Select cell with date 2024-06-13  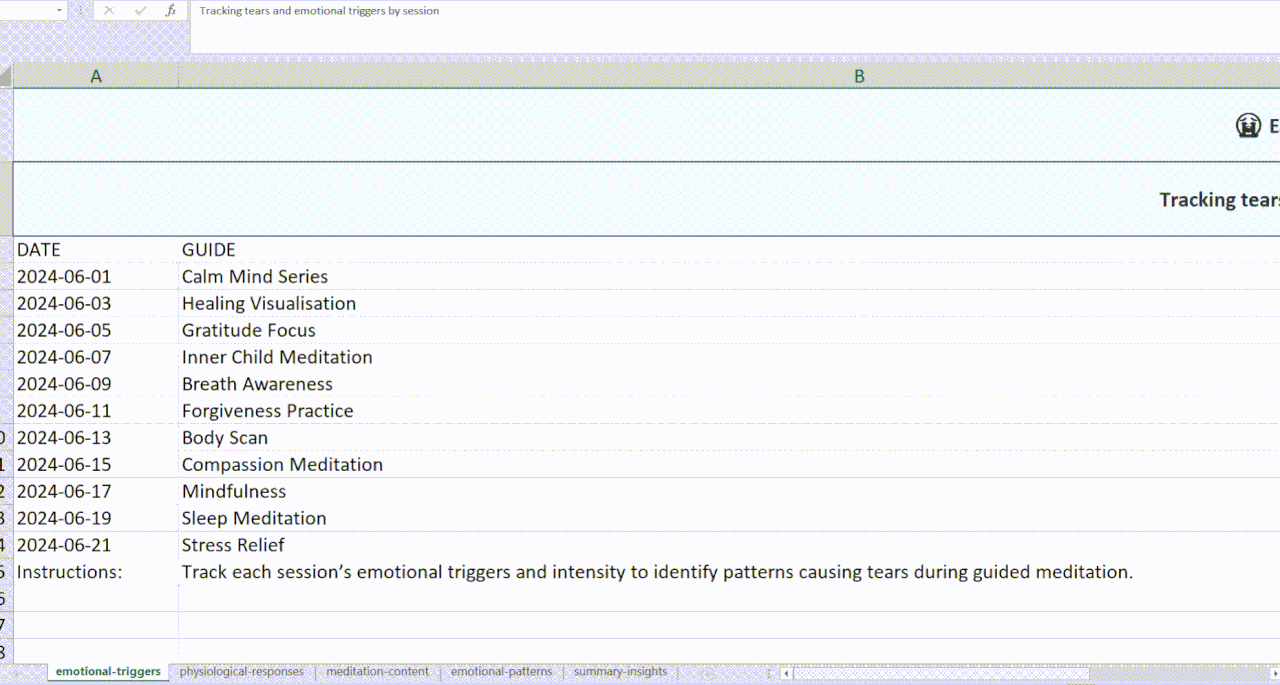click(x=96, y=438)
